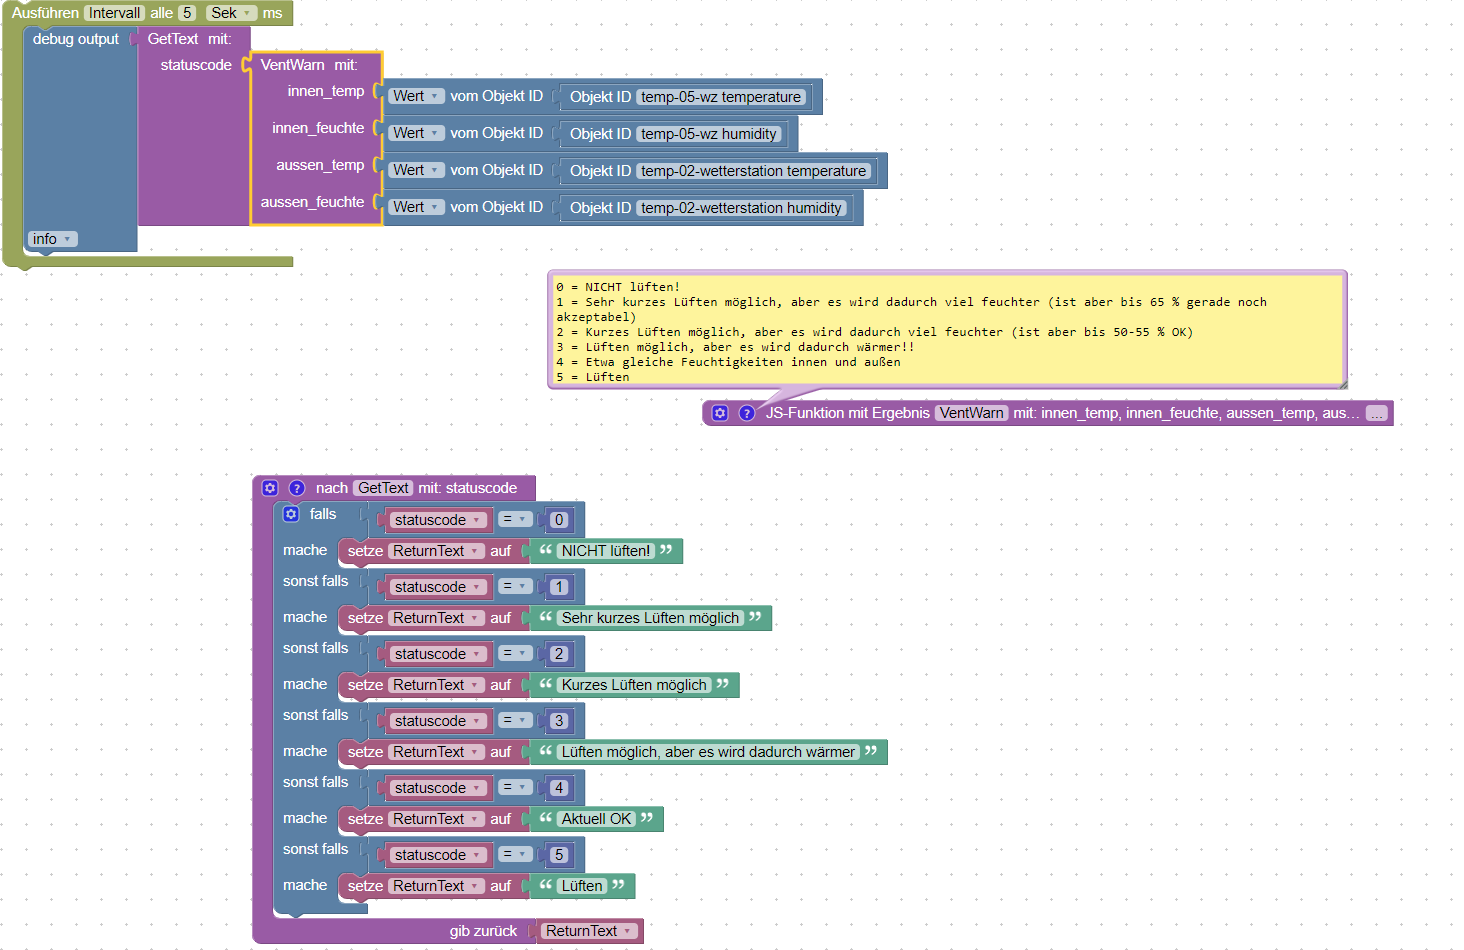Open Wert dropdown for aussen_feuchte row
The width and height of the screenshot is (1464, 950).
point(416,207)
